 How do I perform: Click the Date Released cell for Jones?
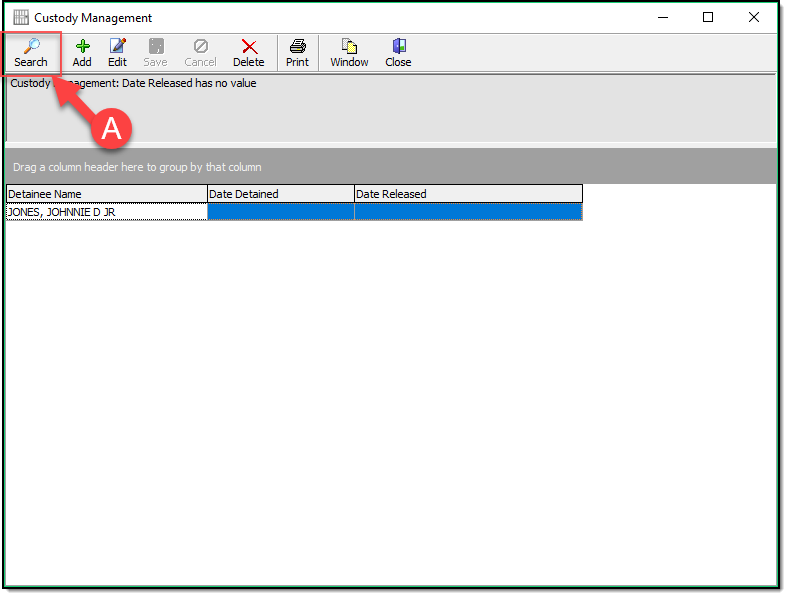pos(467,212)
